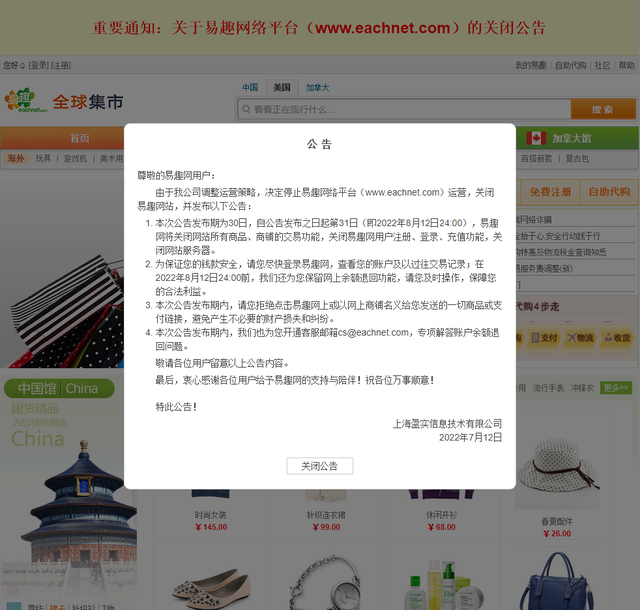This screenshot has height=610, width=640.
Task: Click the 时尚女装 product title
Action: pyautogui.click(x=210, y=515)
